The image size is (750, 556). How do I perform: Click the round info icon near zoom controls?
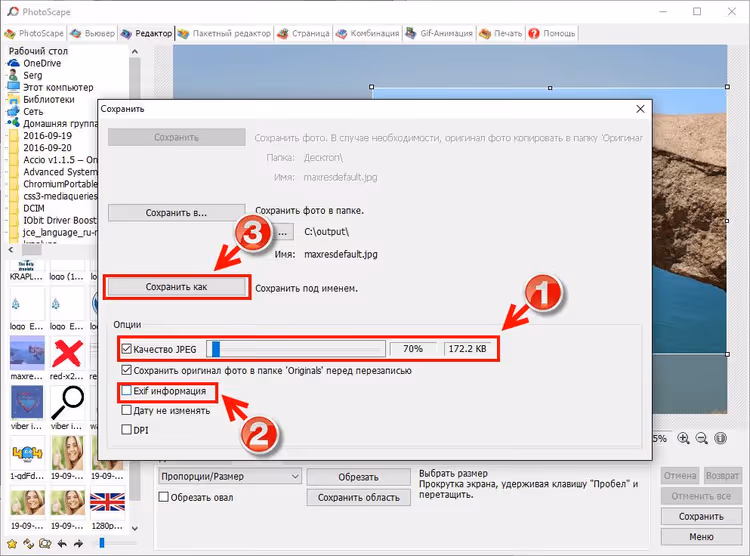pyautogui.click(x=720, y=438)
